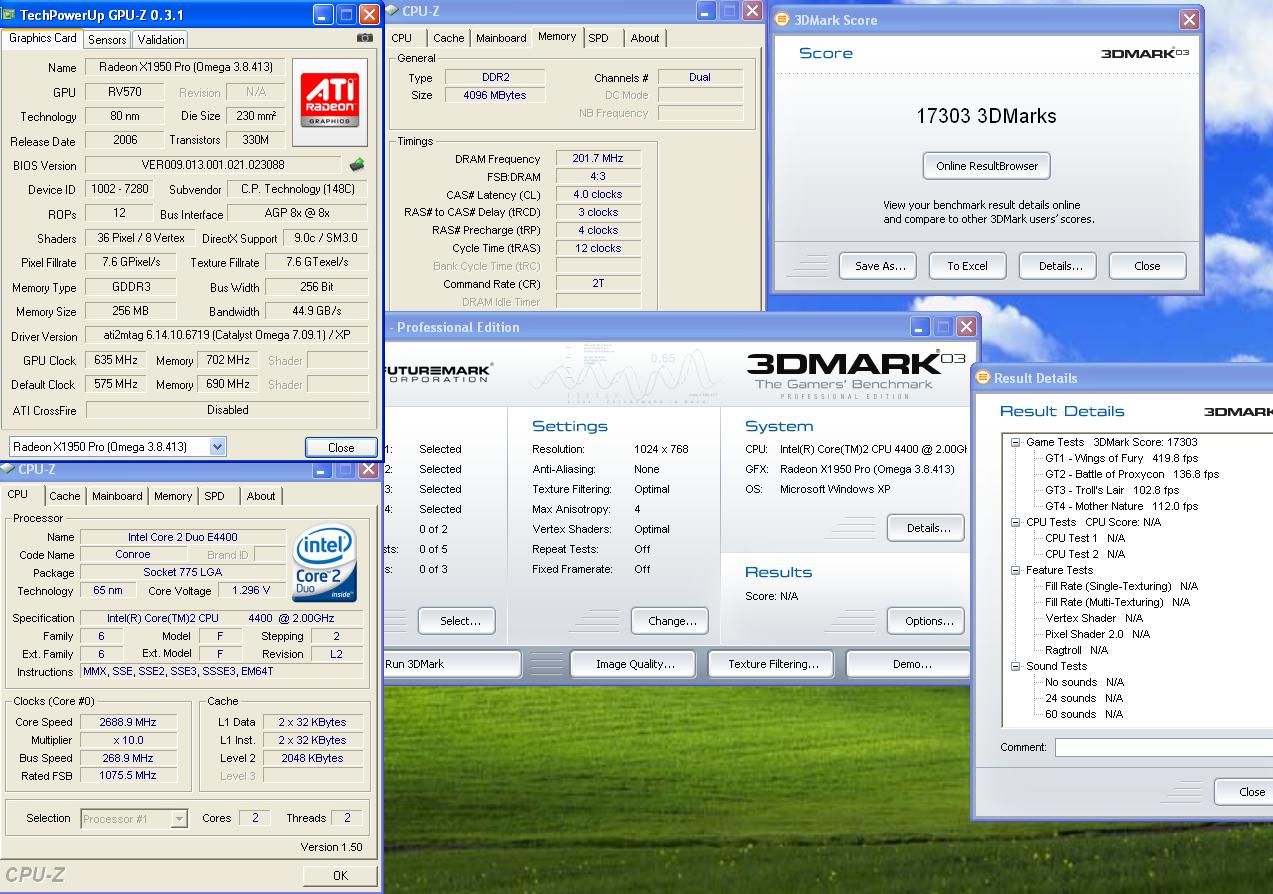Select the Pixel Shader 2.0 result row
The image size is (1273, 894).
point(1097,634)
